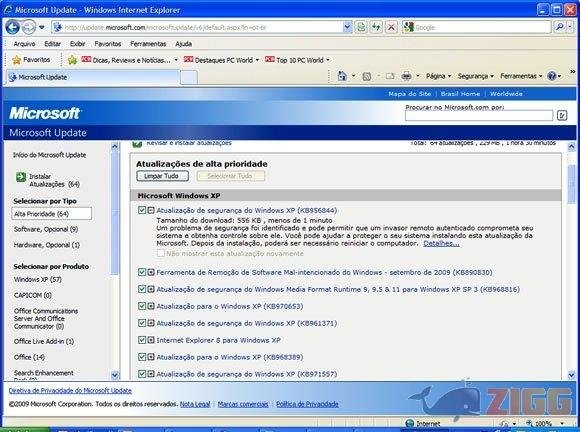The height and width of the screenshot is (432, 580).
Task: Click the Read mail icon in command bar
Action: (x=390, y=76)
